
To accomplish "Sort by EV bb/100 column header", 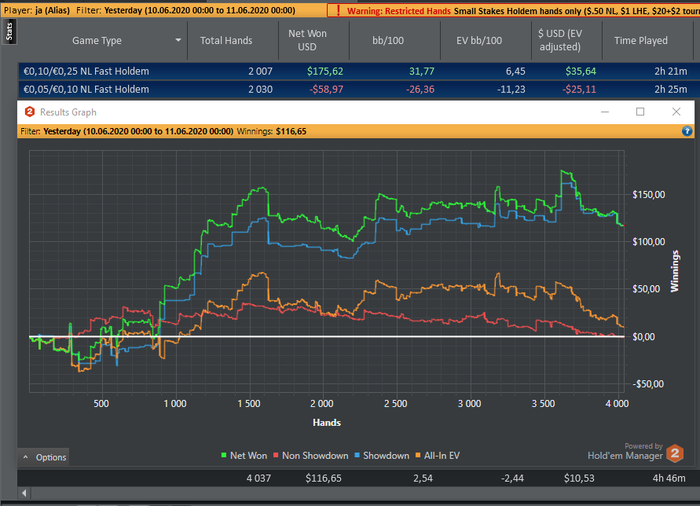I will coord(479,41).
